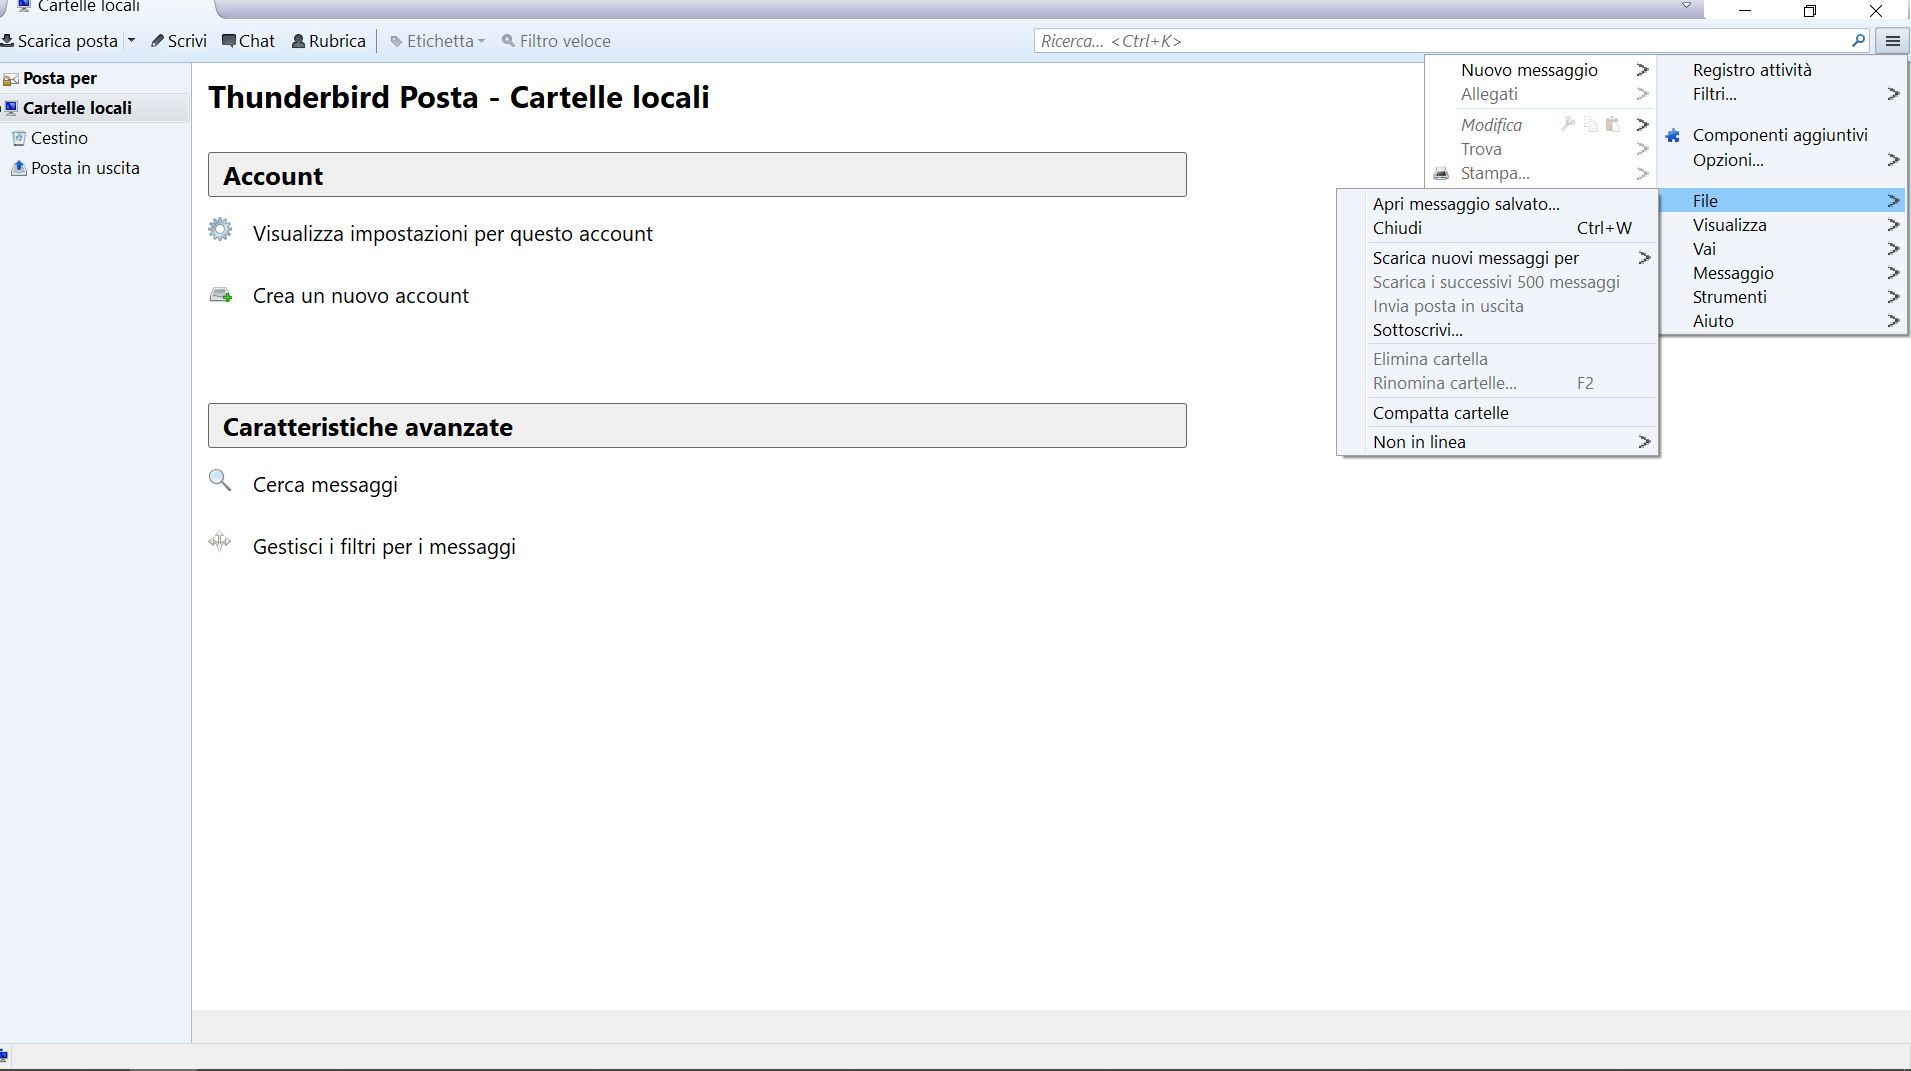Expand the Strumenti submenu arrow
This screenshot has width=1911, height=1071.
(x=1893, y=297)
